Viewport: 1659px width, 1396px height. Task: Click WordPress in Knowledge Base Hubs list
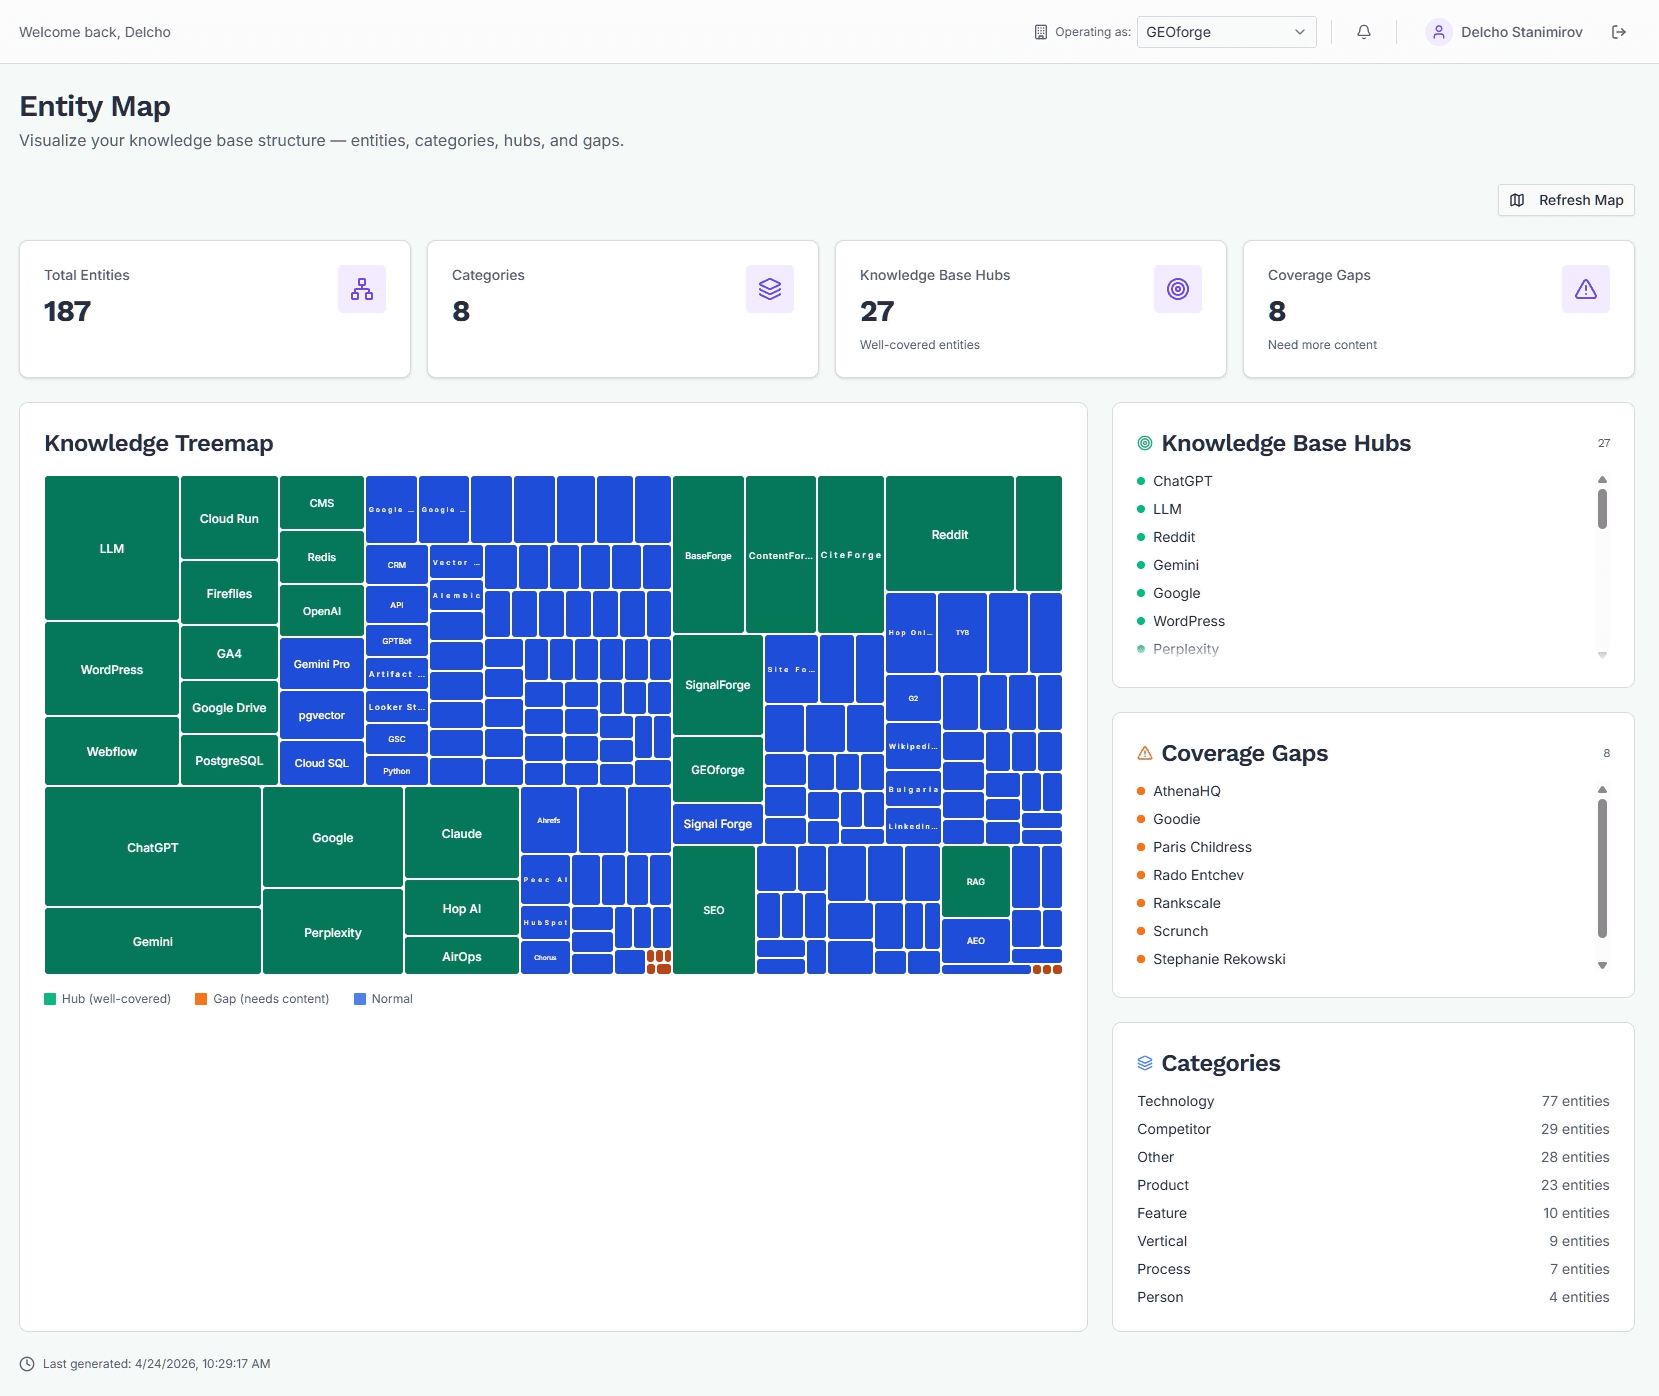(1189, 621)
